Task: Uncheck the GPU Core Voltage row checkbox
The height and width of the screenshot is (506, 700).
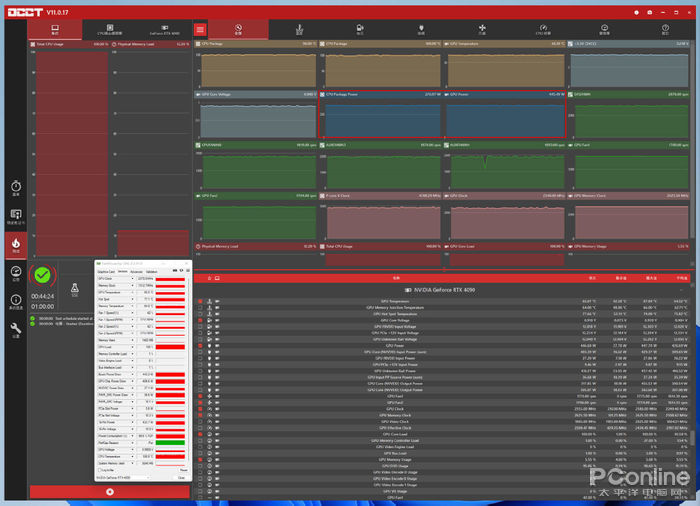Action: pos(200,320)
